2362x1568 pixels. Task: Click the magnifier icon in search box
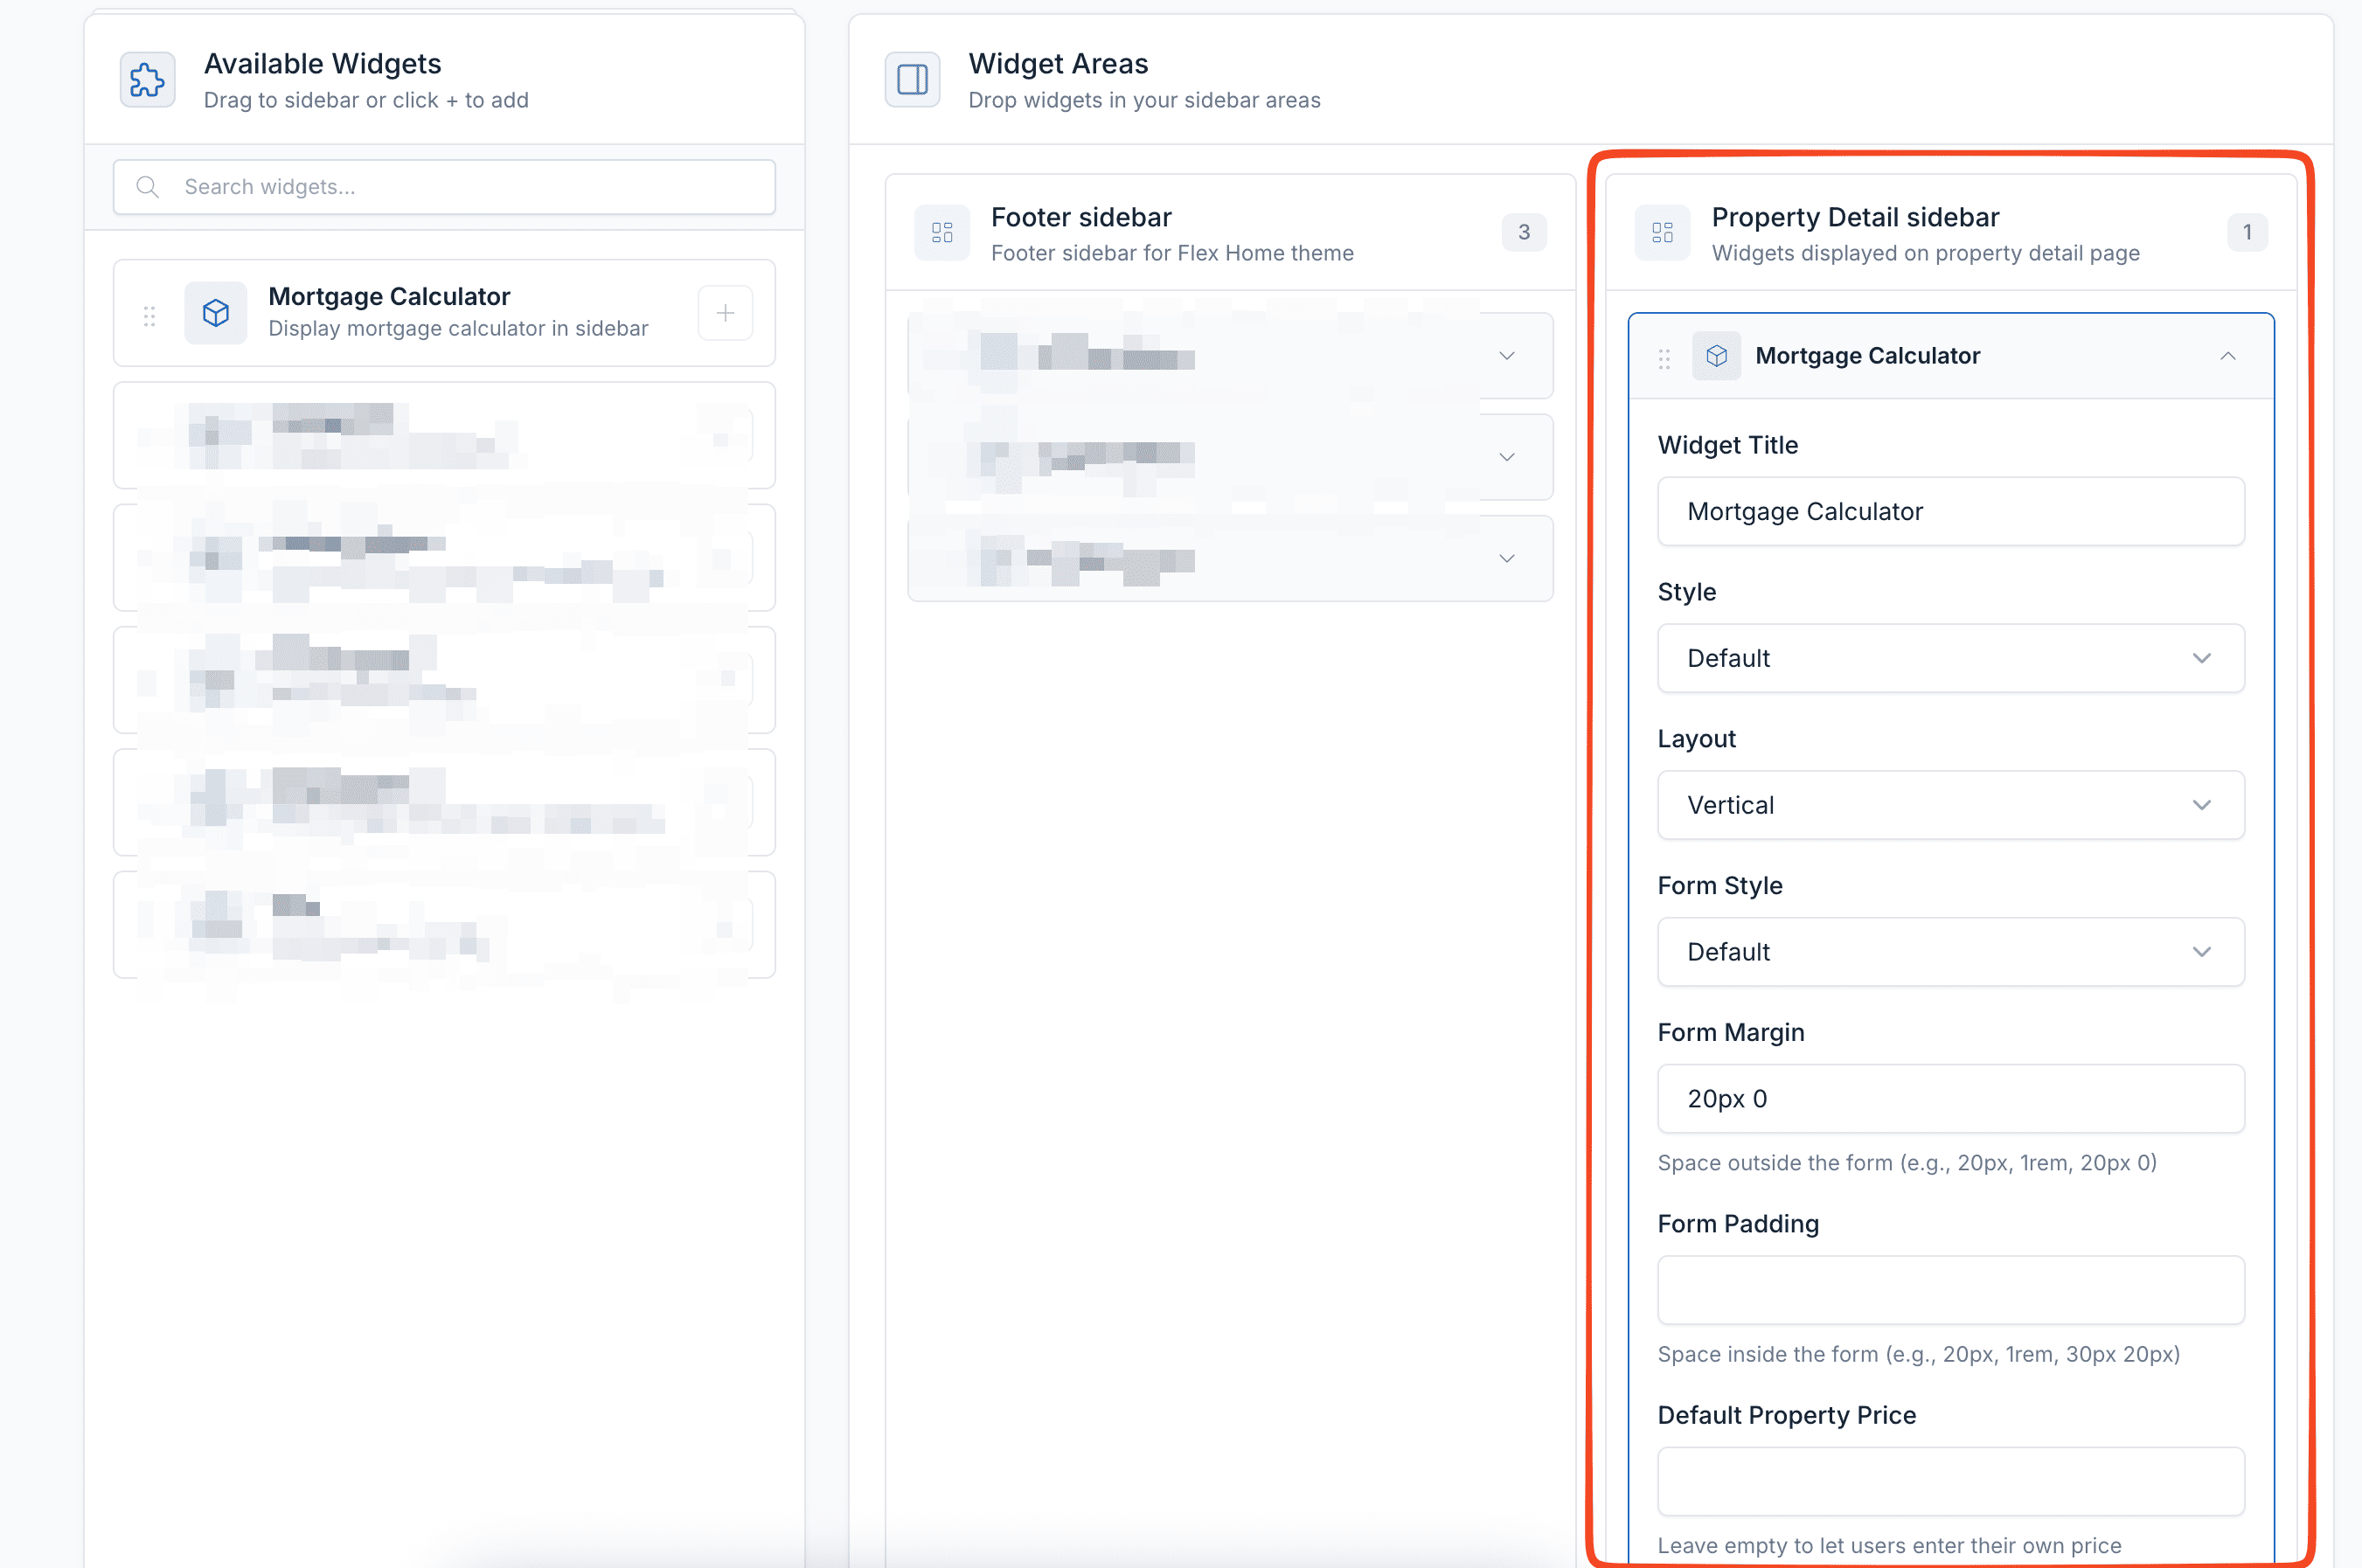pos(148,187)
